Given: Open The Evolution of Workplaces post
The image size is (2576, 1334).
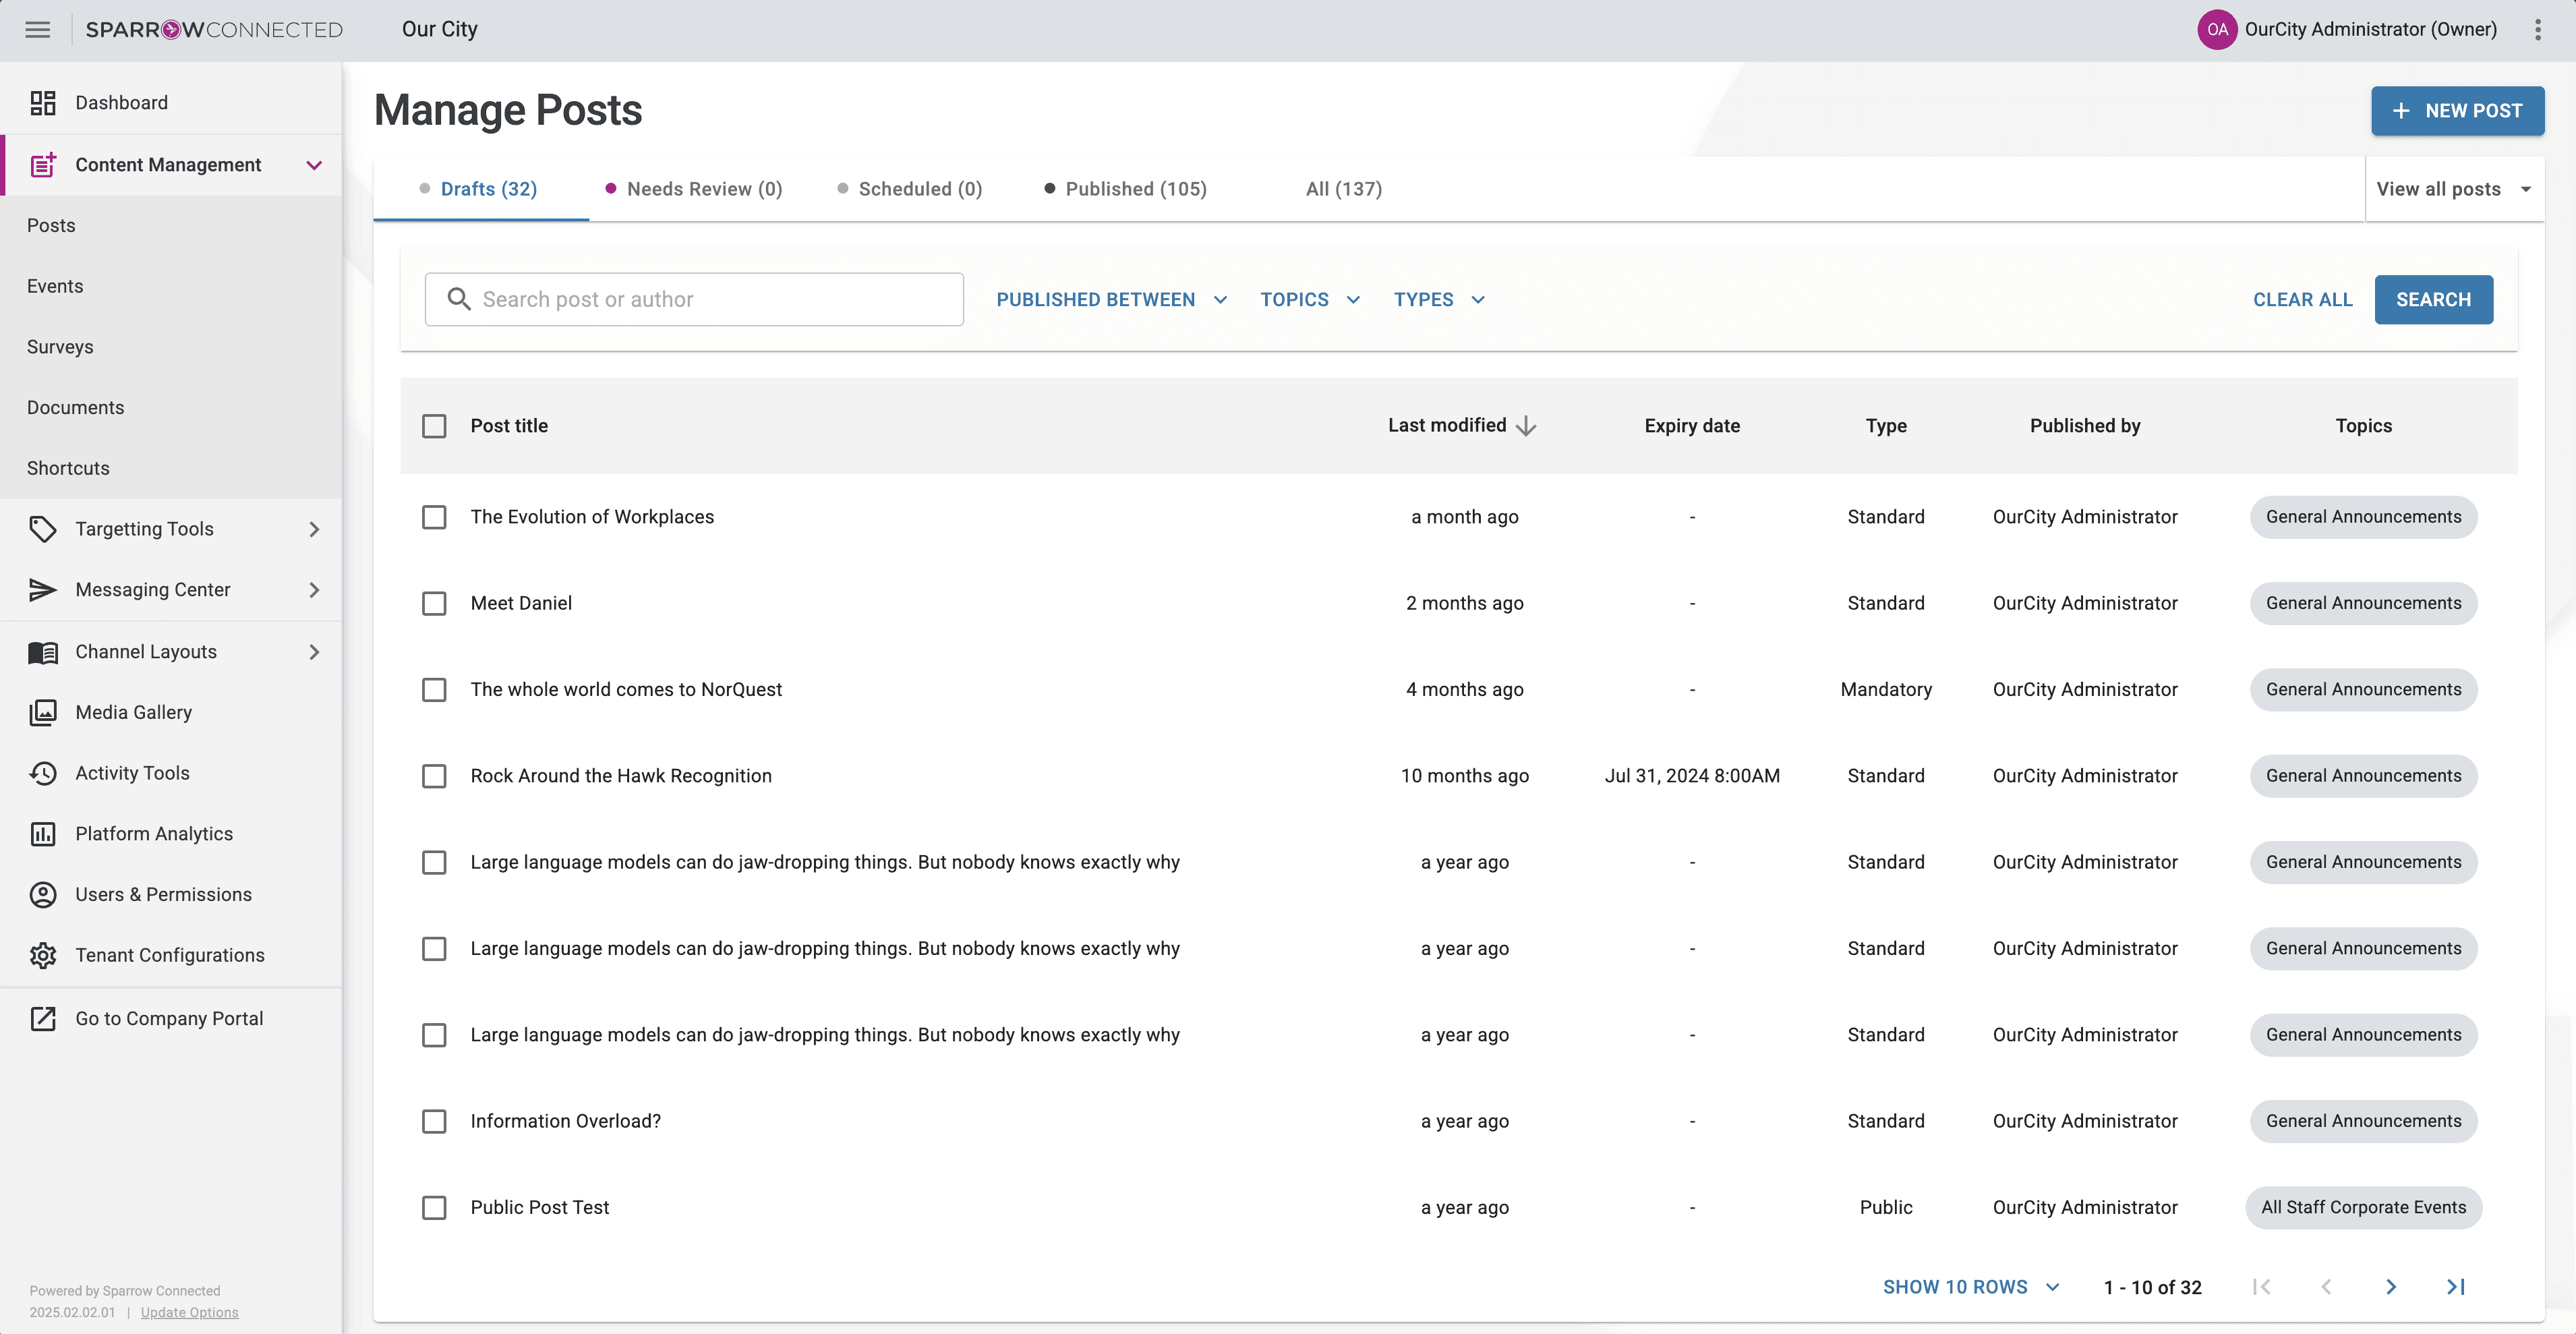Looking at the screenshot, I should point(592,517).
